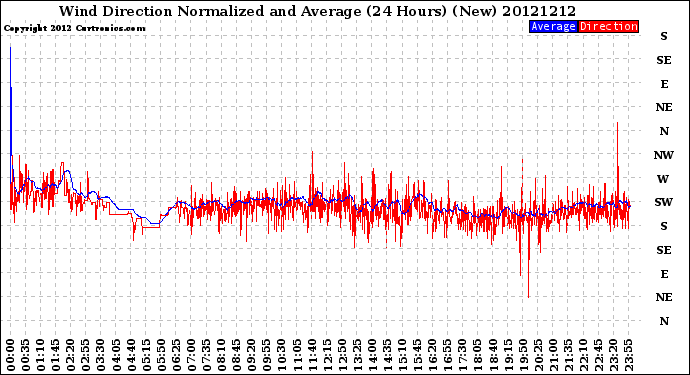Select the 08:10 time tick label
The width and height of the screenshot is (690, 375).
click(221, 355)
